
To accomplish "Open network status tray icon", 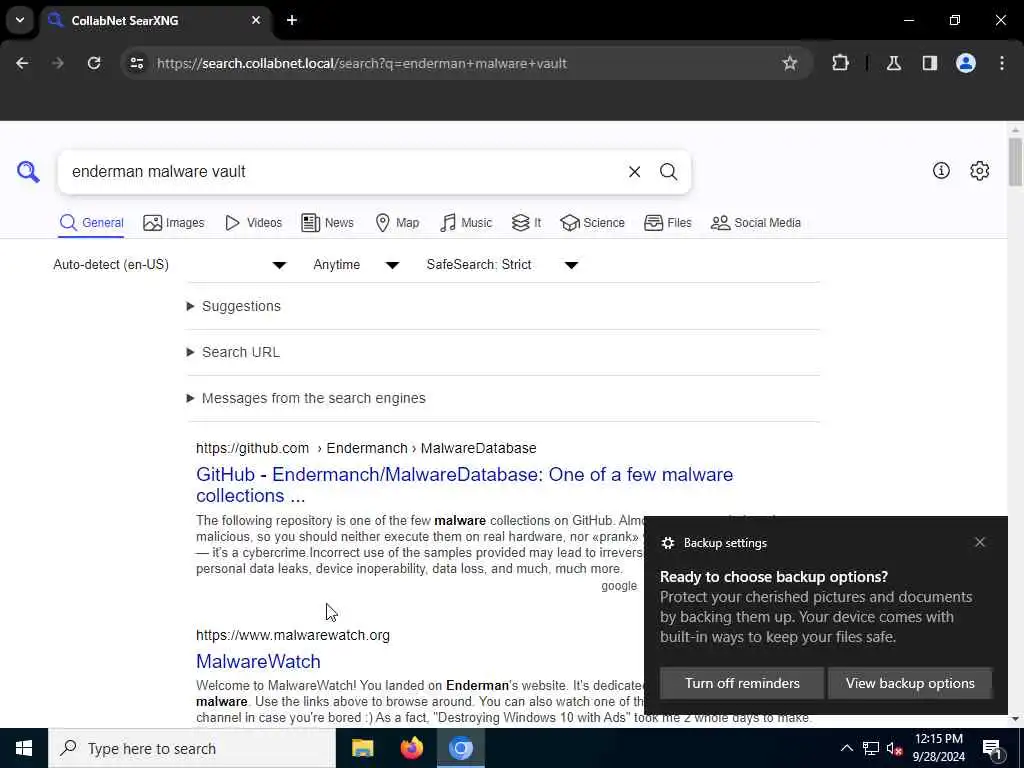I will (871, 748).
